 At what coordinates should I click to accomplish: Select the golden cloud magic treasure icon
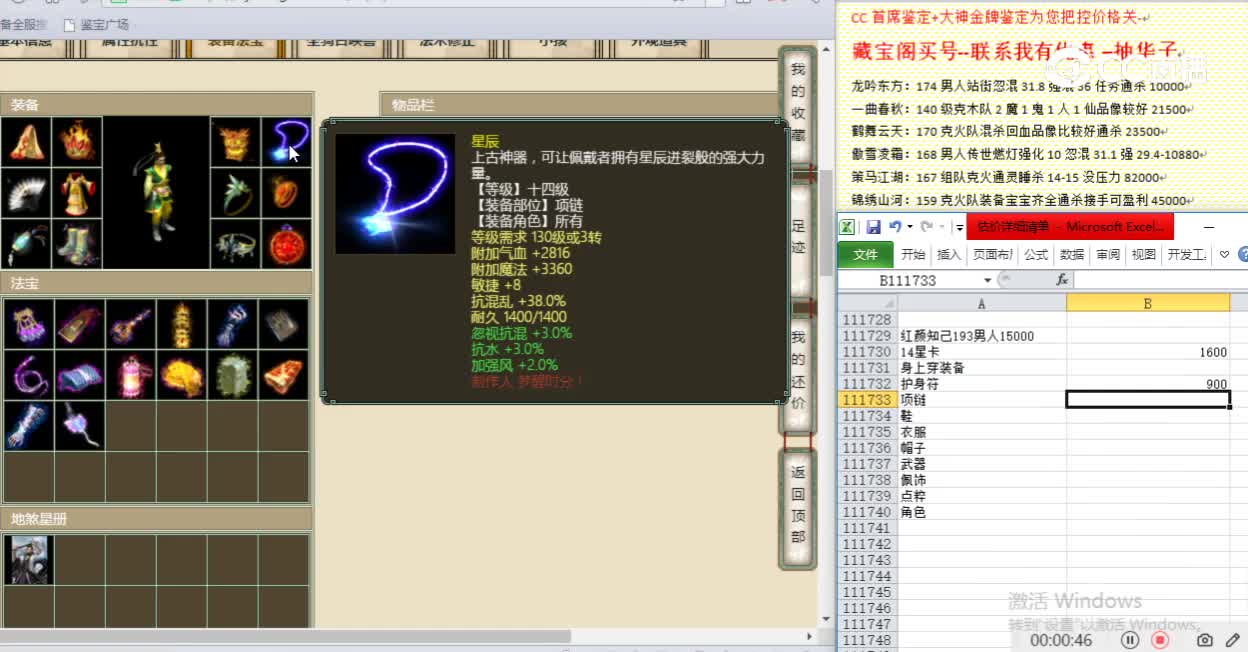point(181,375)
